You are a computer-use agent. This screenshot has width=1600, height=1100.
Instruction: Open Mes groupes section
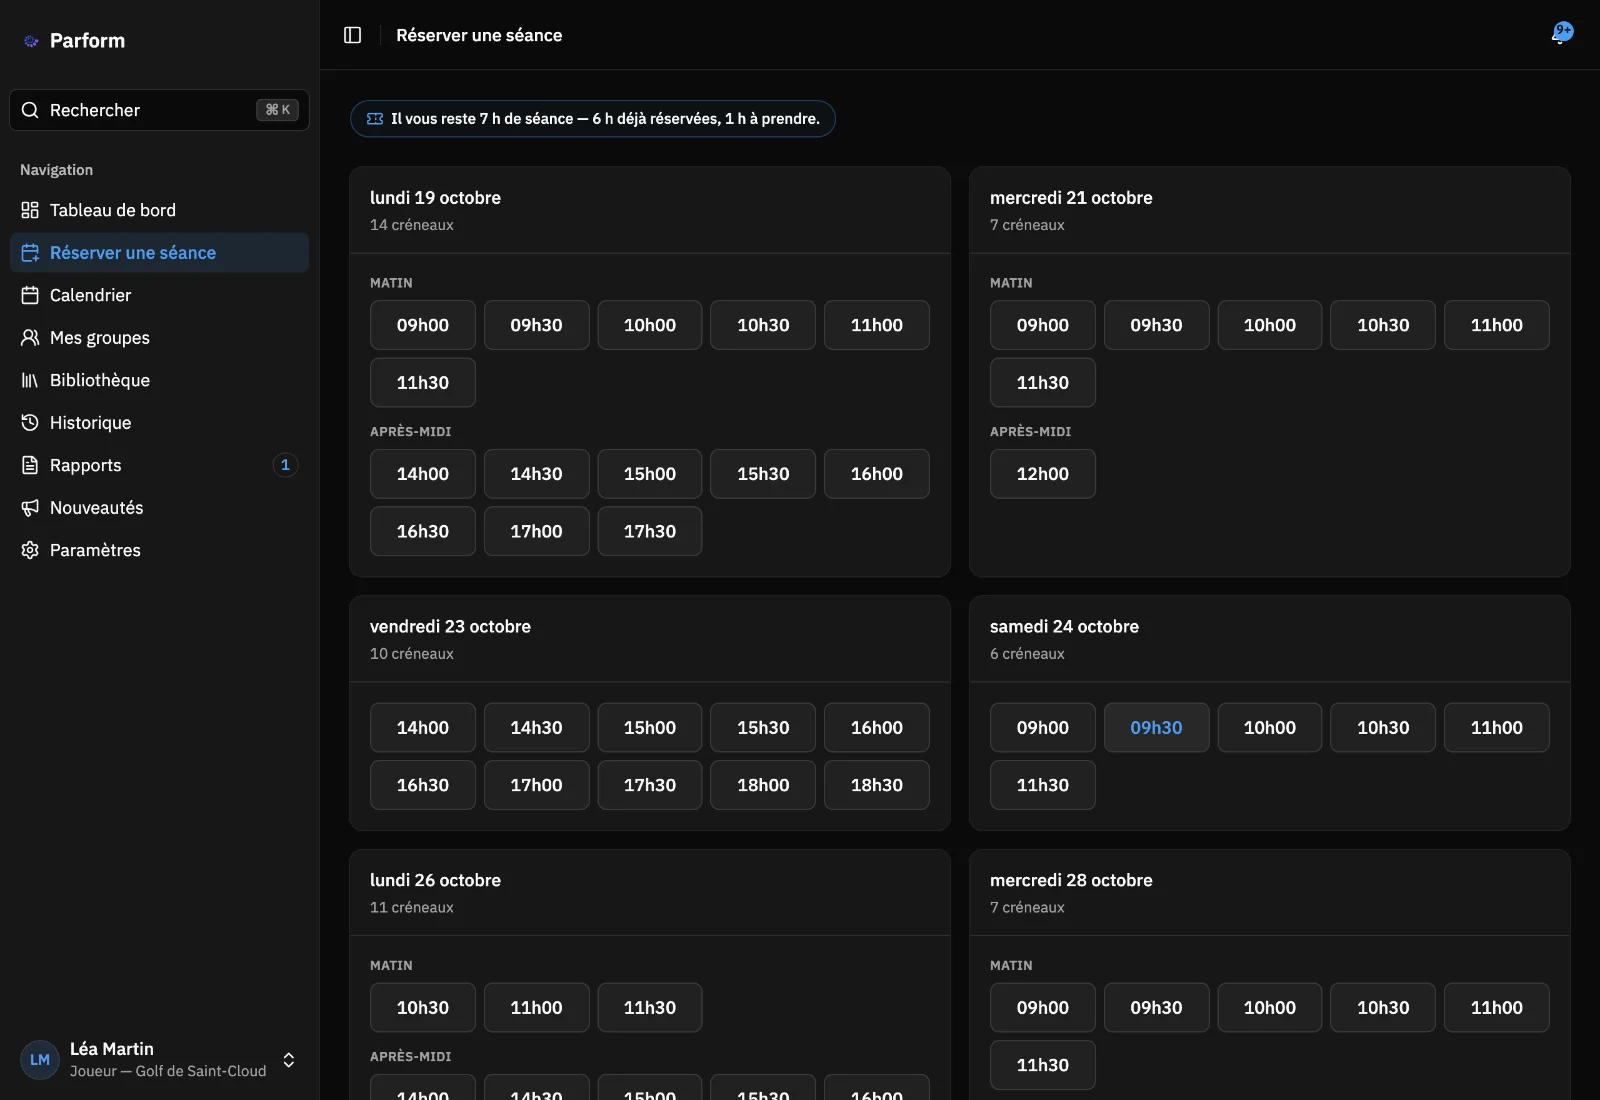(160, 338)
